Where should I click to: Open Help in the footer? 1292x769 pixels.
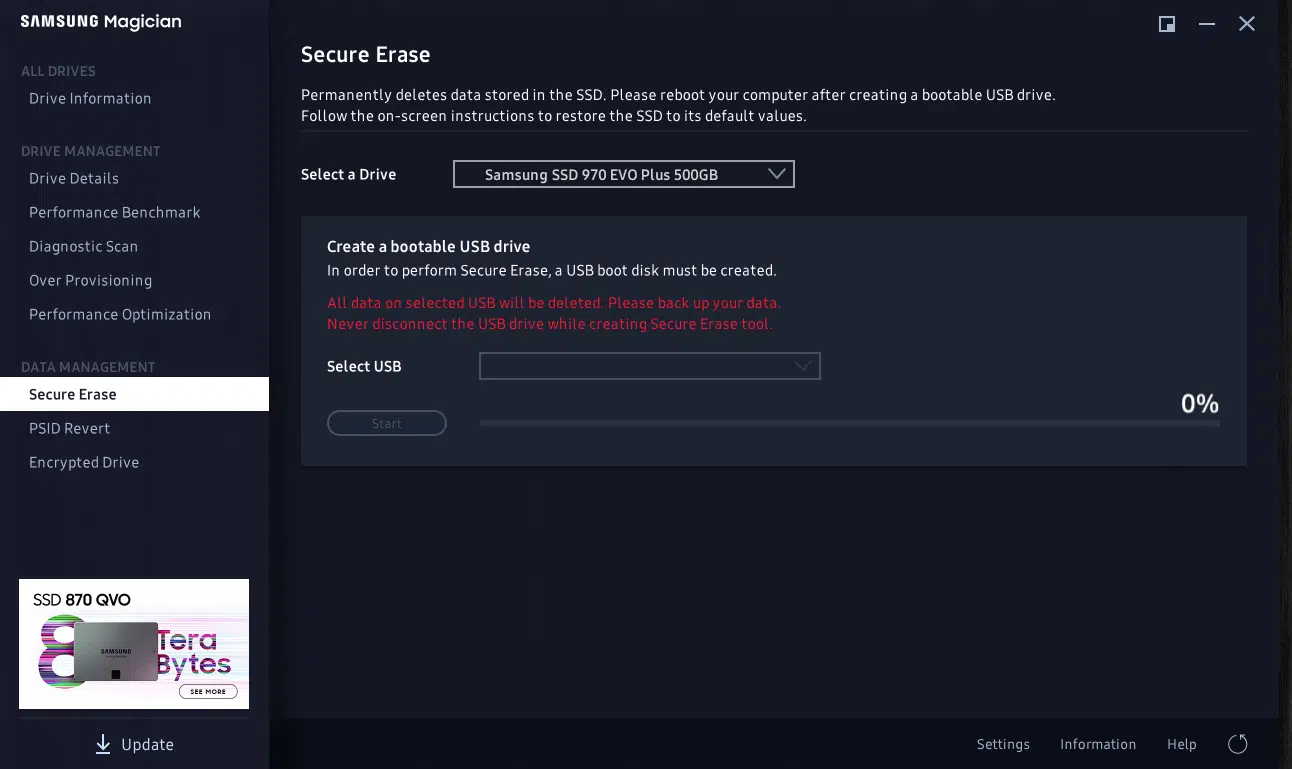pos(1181,744)
